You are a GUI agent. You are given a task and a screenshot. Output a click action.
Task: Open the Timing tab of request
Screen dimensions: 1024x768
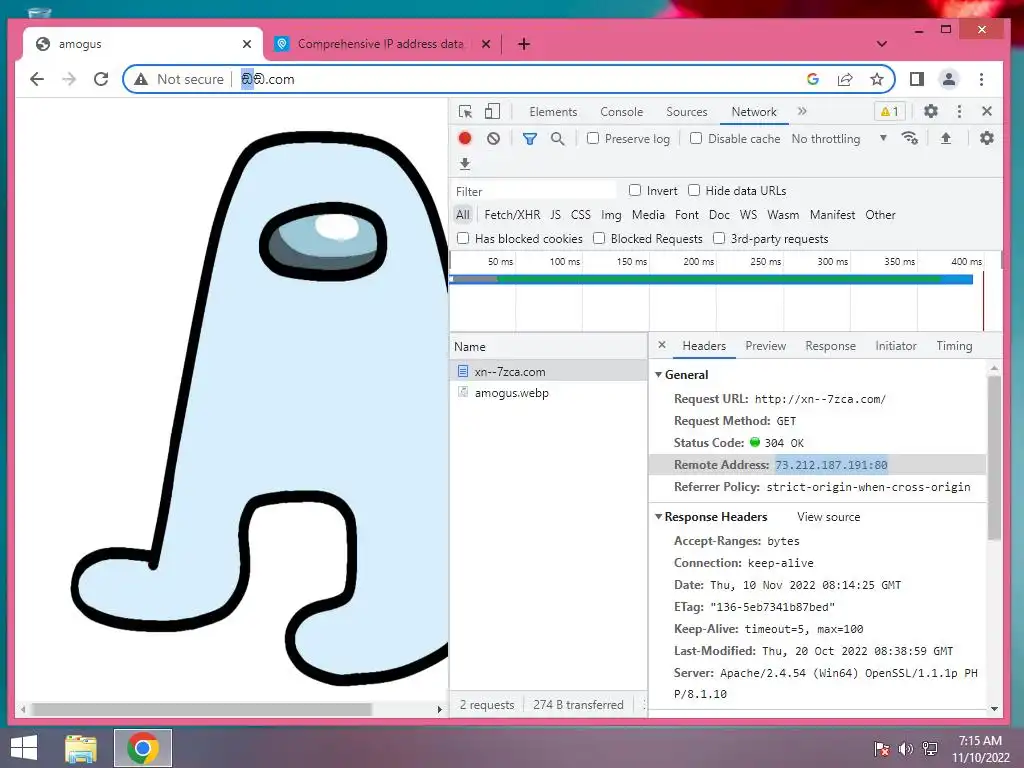(954, 345)
